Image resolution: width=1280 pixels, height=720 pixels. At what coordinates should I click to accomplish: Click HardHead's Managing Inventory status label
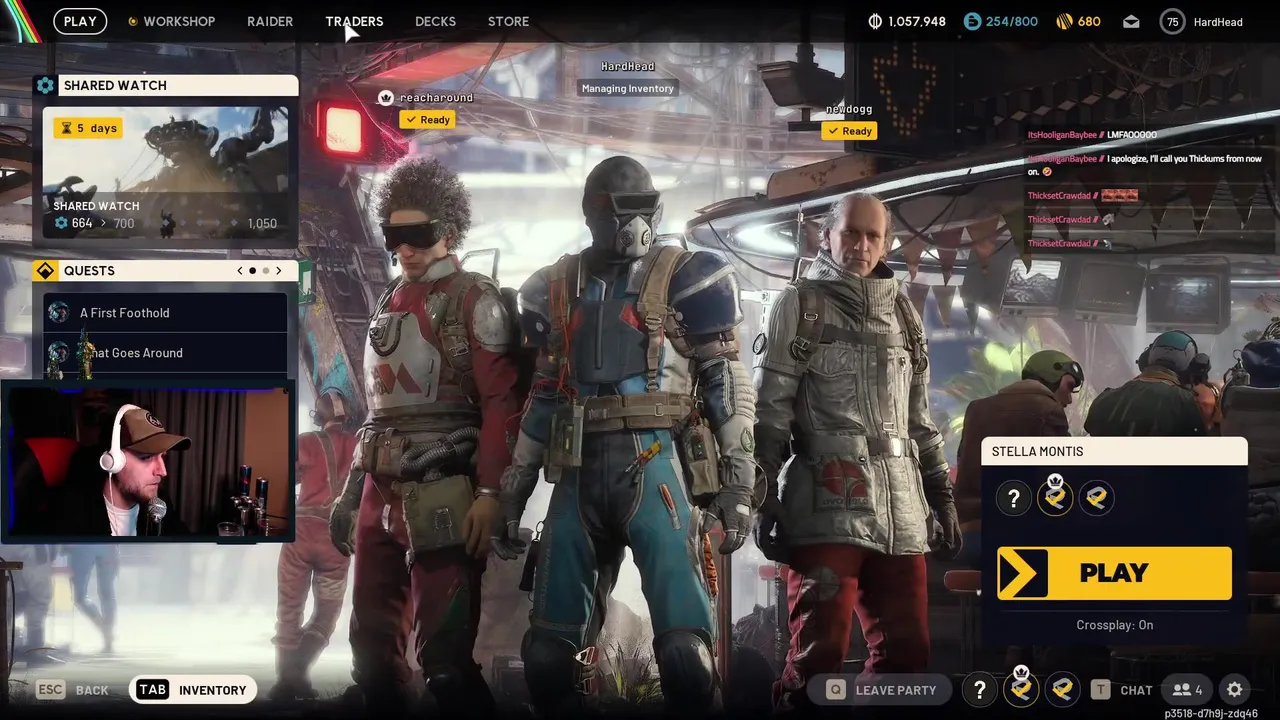point(628,88)
